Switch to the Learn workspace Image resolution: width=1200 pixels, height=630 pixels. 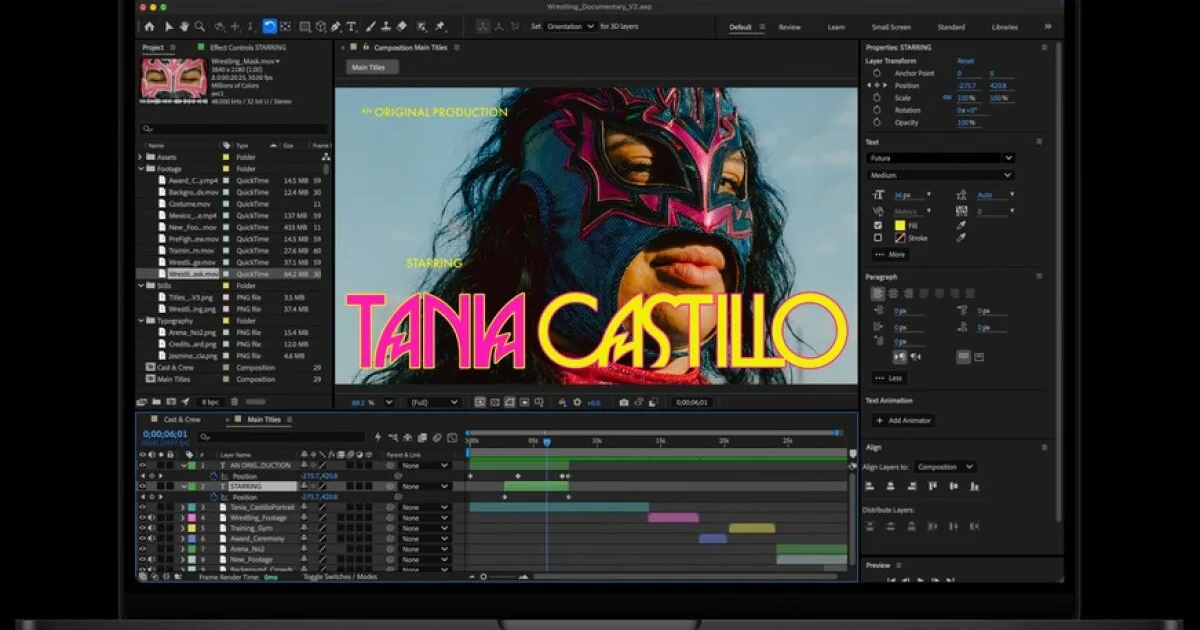pos(836,27)
